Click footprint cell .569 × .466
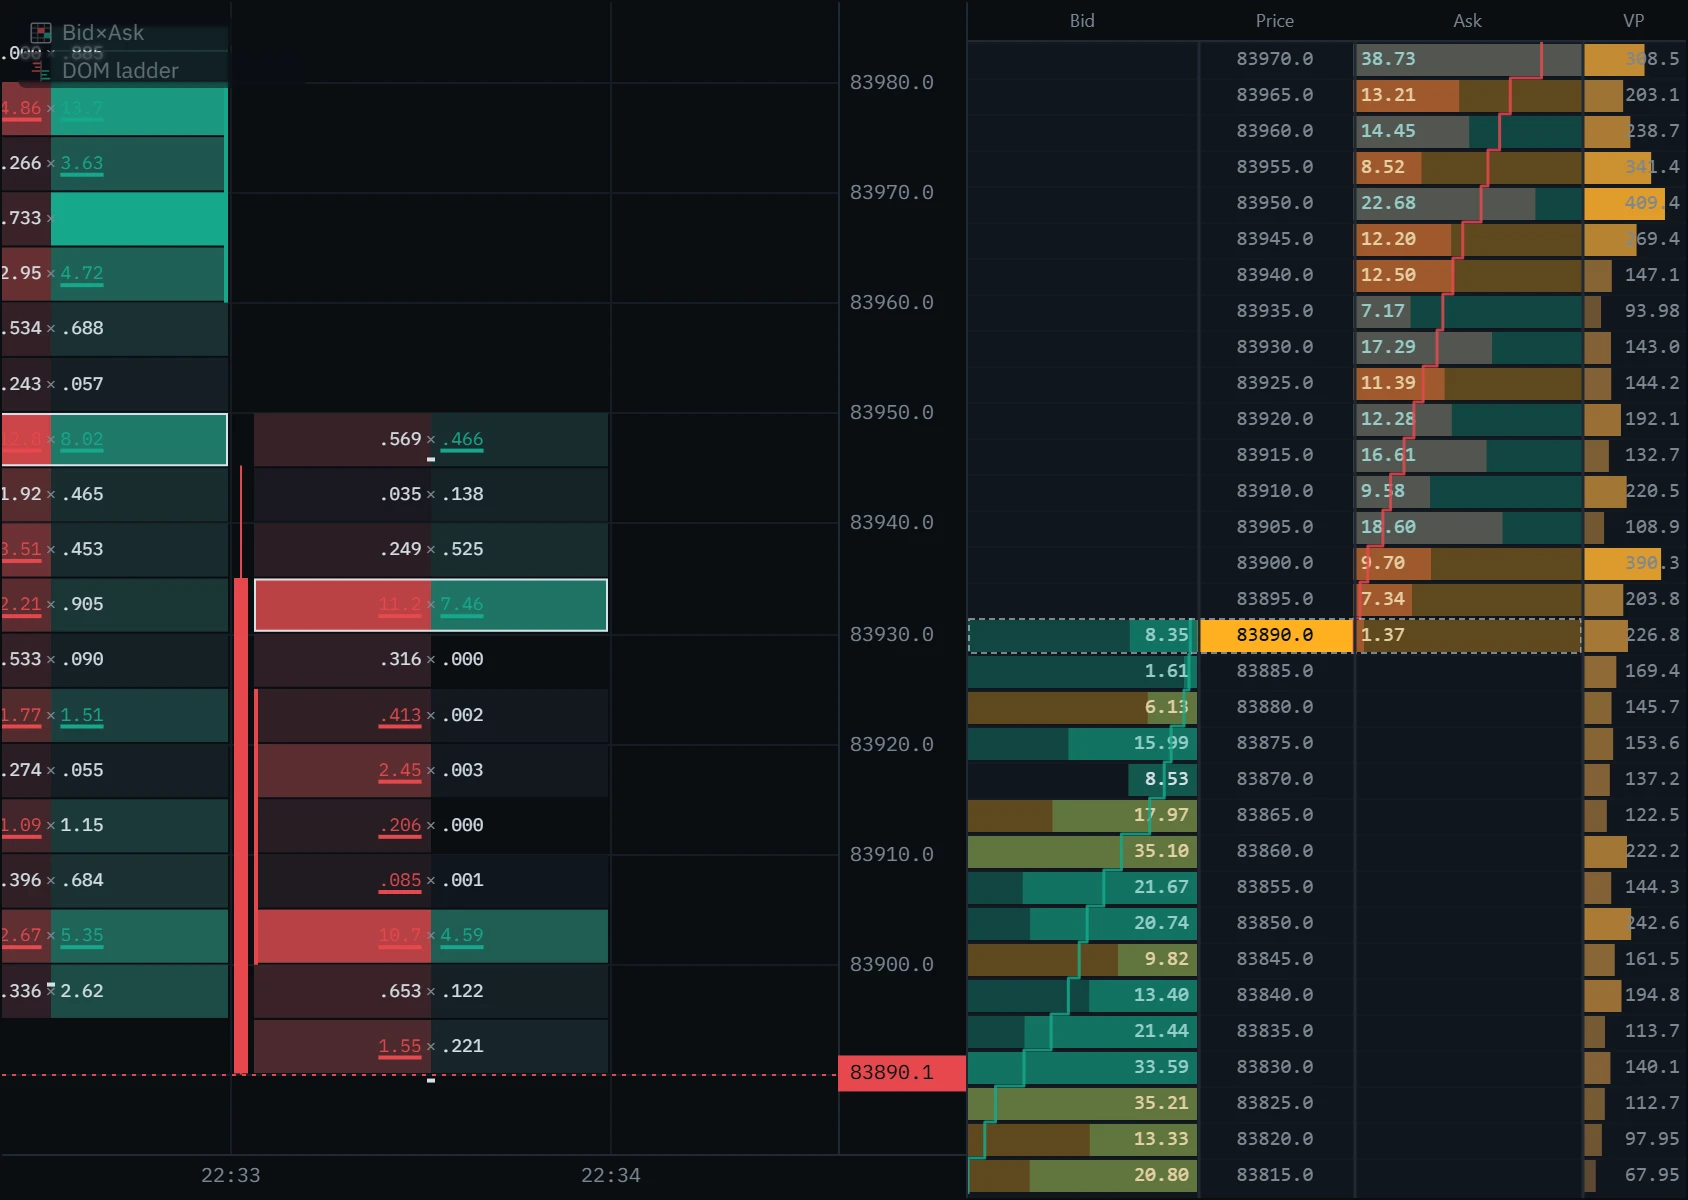 tap(431, 439)
